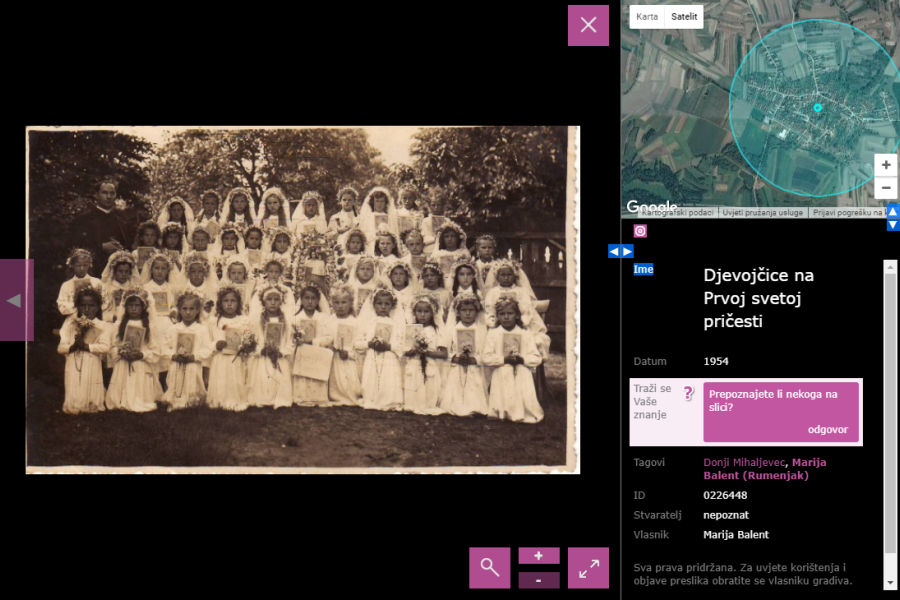The height and width of the screenshot is (600, 900).
Task: Expand the photo to fullscreen
Action: coord(588,568)
